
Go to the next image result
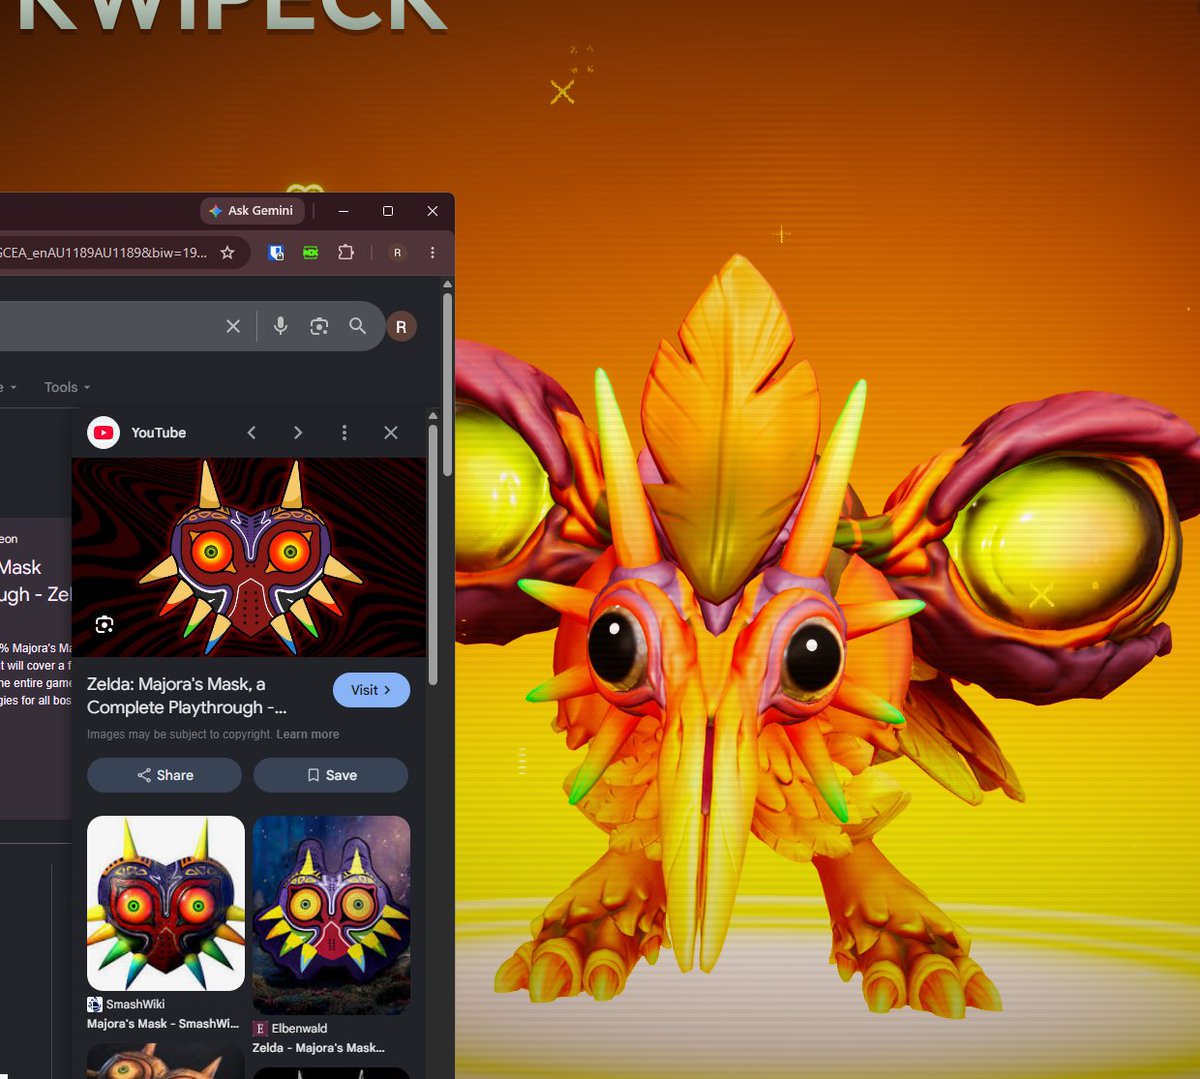click(x=298, y=432)
